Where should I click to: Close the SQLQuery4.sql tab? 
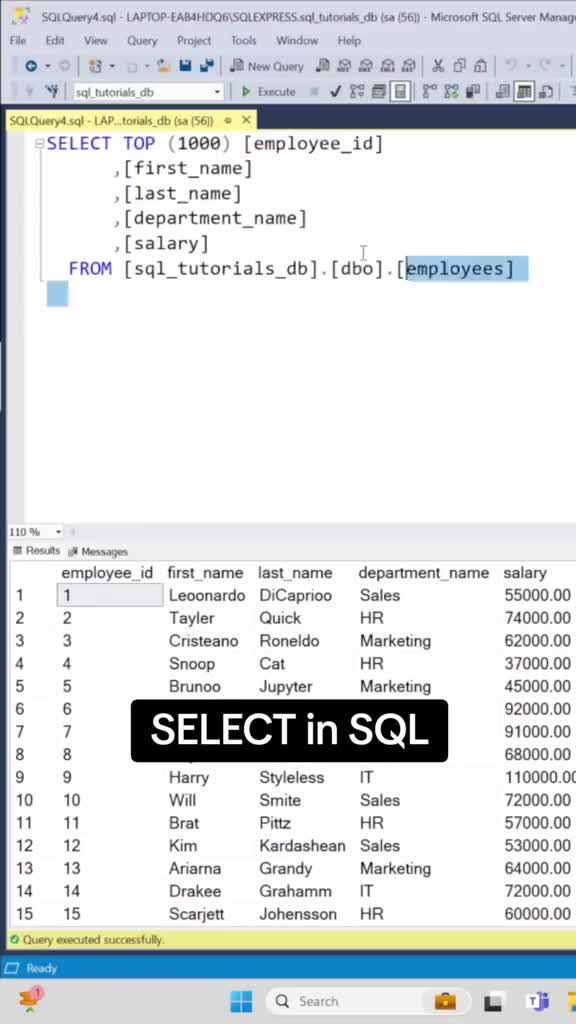246,120
